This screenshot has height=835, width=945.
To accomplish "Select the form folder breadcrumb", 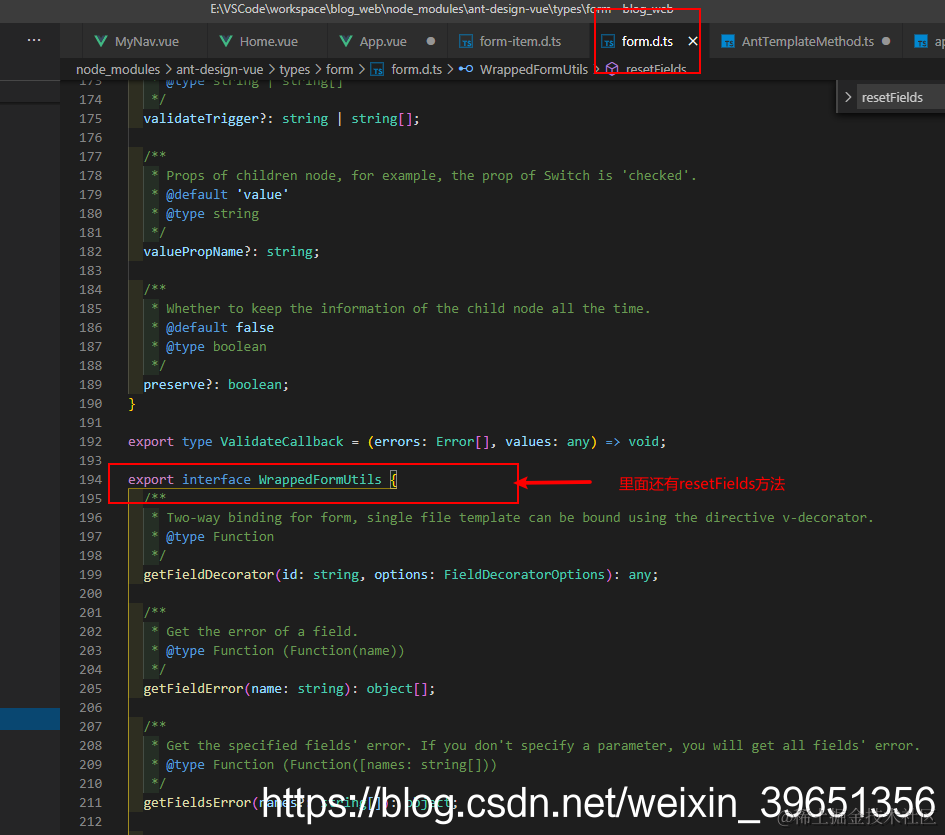I will pos(339,69).
